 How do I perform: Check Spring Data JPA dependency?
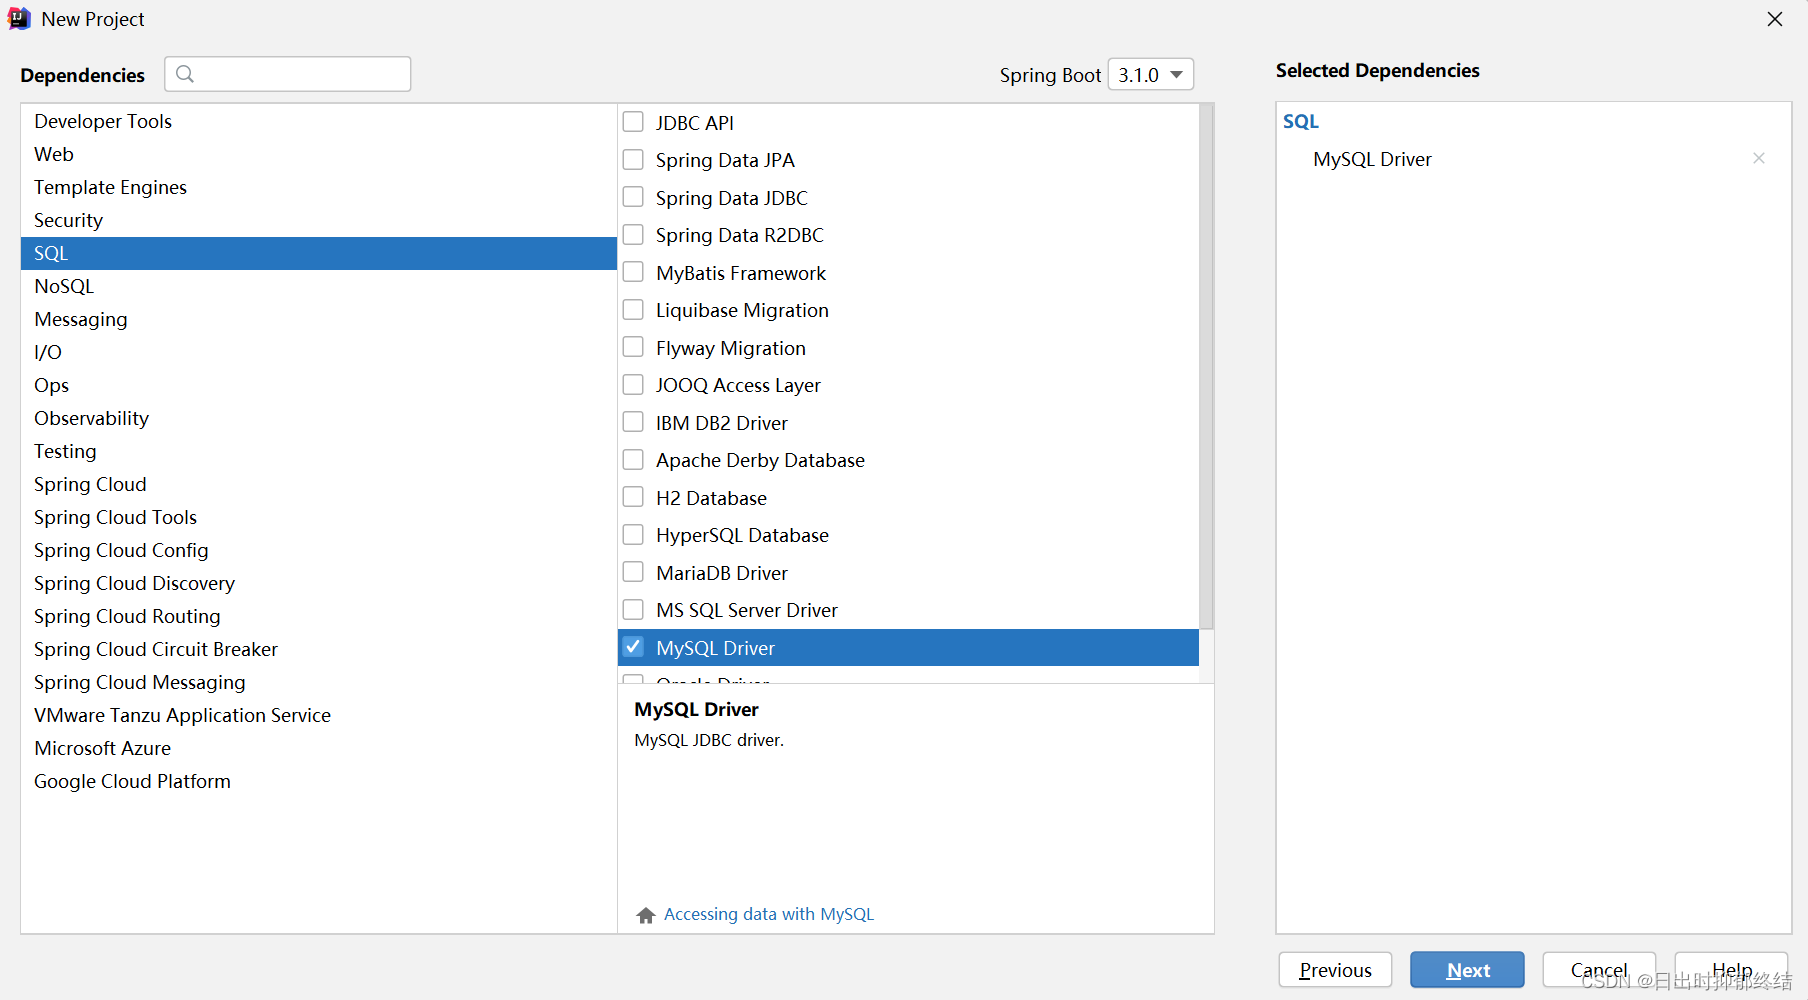tap(633, 160)
